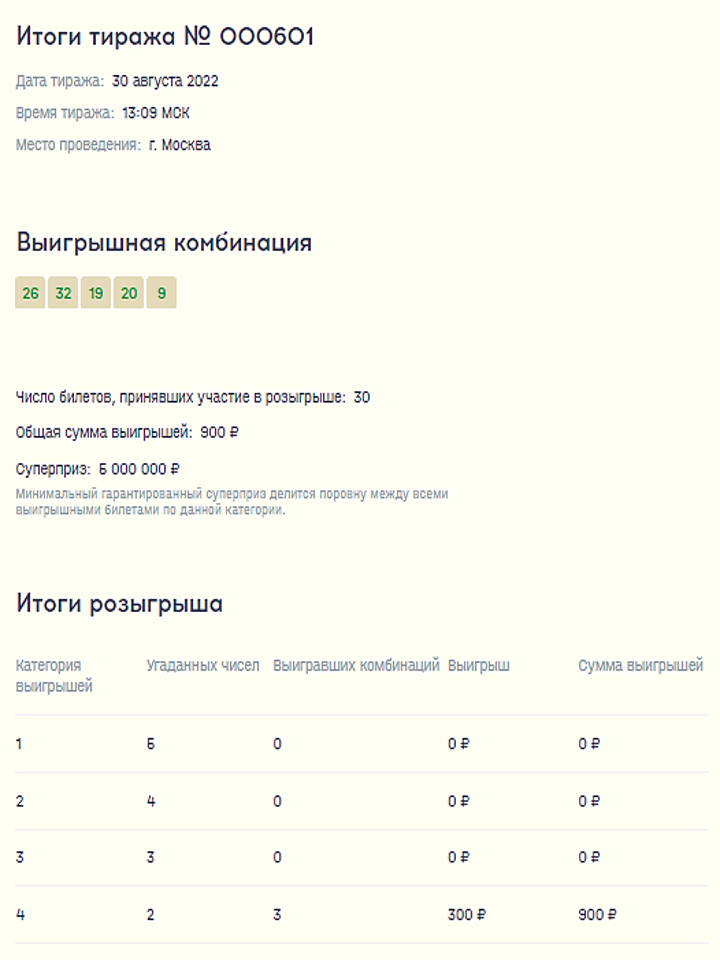
Task: Click winning number ball 26
Action: click(x=30, y=293)
